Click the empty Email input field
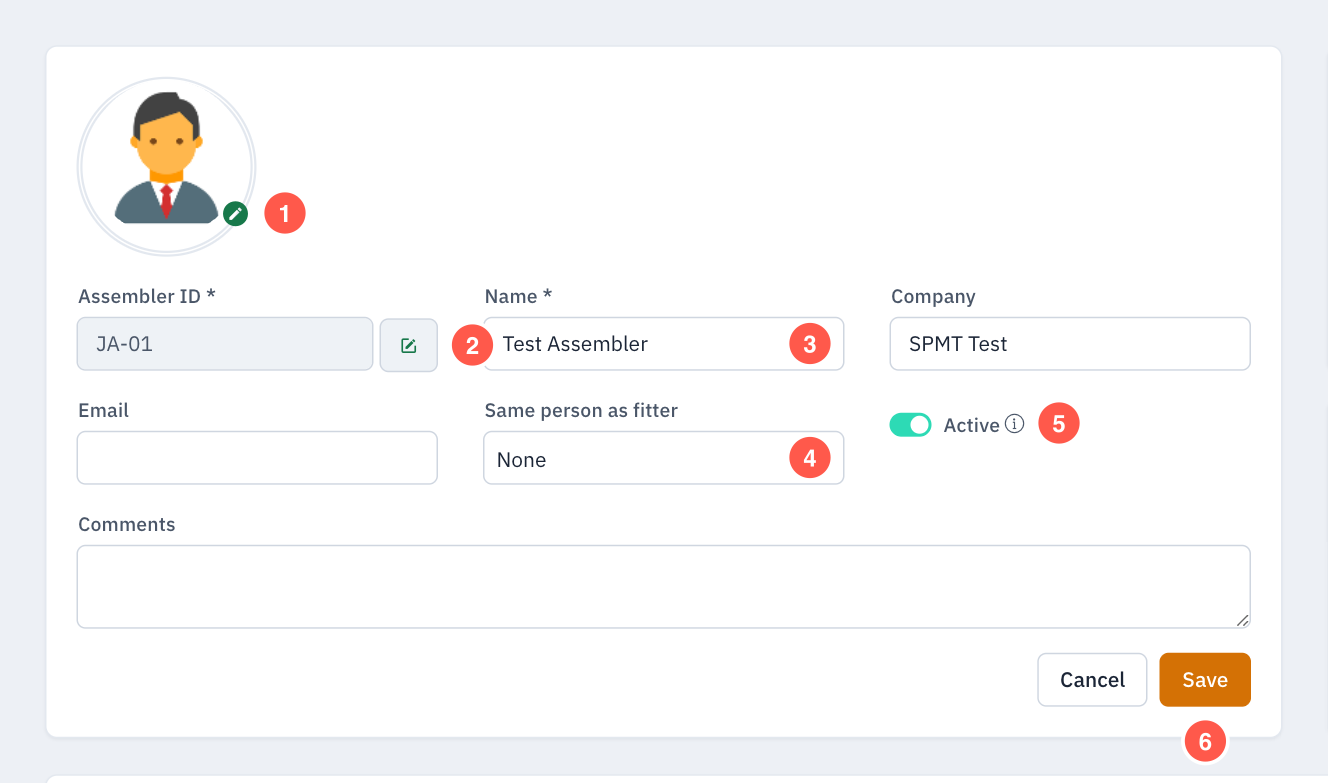The image size is (1328, 783). (257, 458)
